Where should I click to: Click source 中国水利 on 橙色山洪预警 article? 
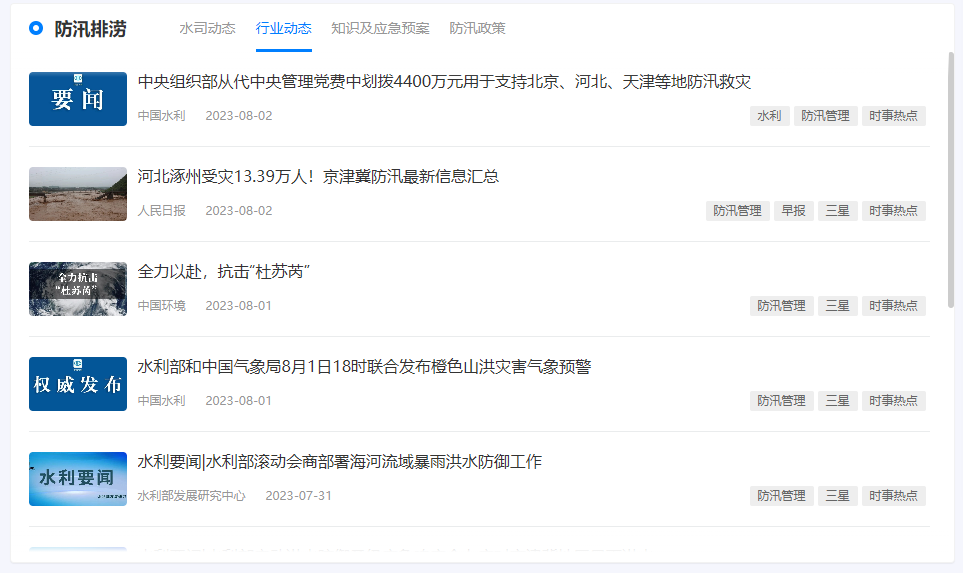click(162, 401)
